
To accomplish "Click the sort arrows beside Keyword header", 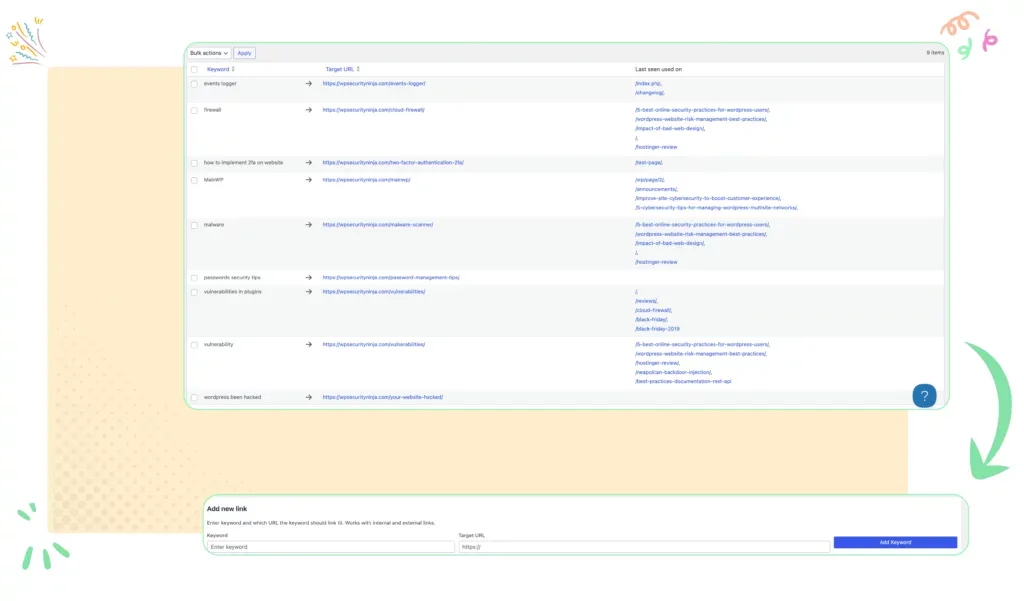I will [x=233, y=69].
